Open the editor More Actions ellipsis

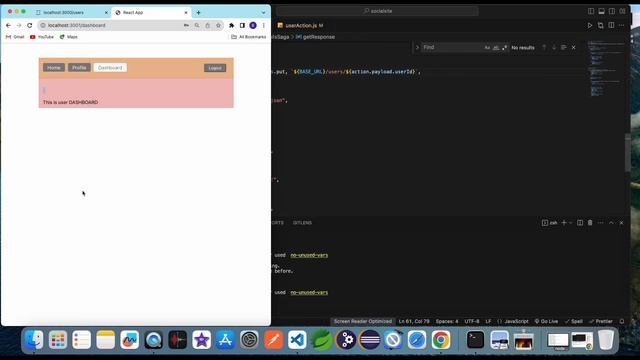622,25
